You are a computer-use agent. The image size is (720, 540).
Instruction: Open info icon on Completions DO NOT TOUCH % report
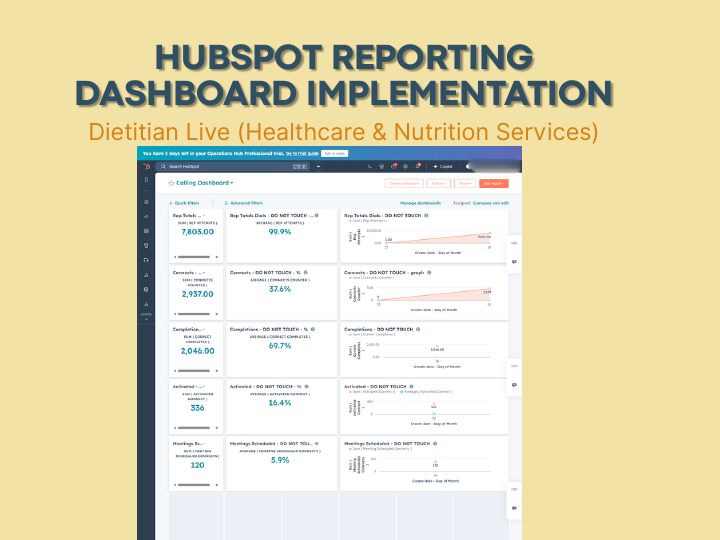coord(313,329)
